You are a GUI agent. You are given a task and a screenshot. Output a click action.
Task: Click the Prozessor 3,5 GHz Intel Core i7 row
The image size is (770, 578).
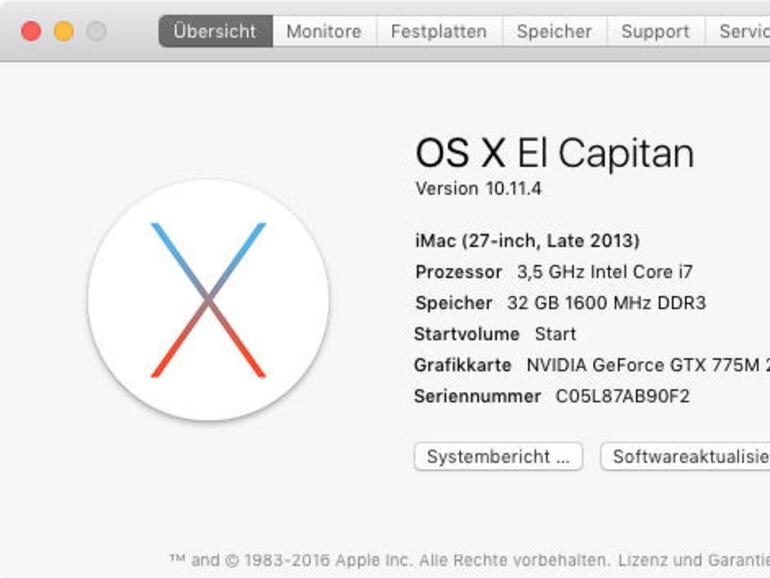click(554, 272)
